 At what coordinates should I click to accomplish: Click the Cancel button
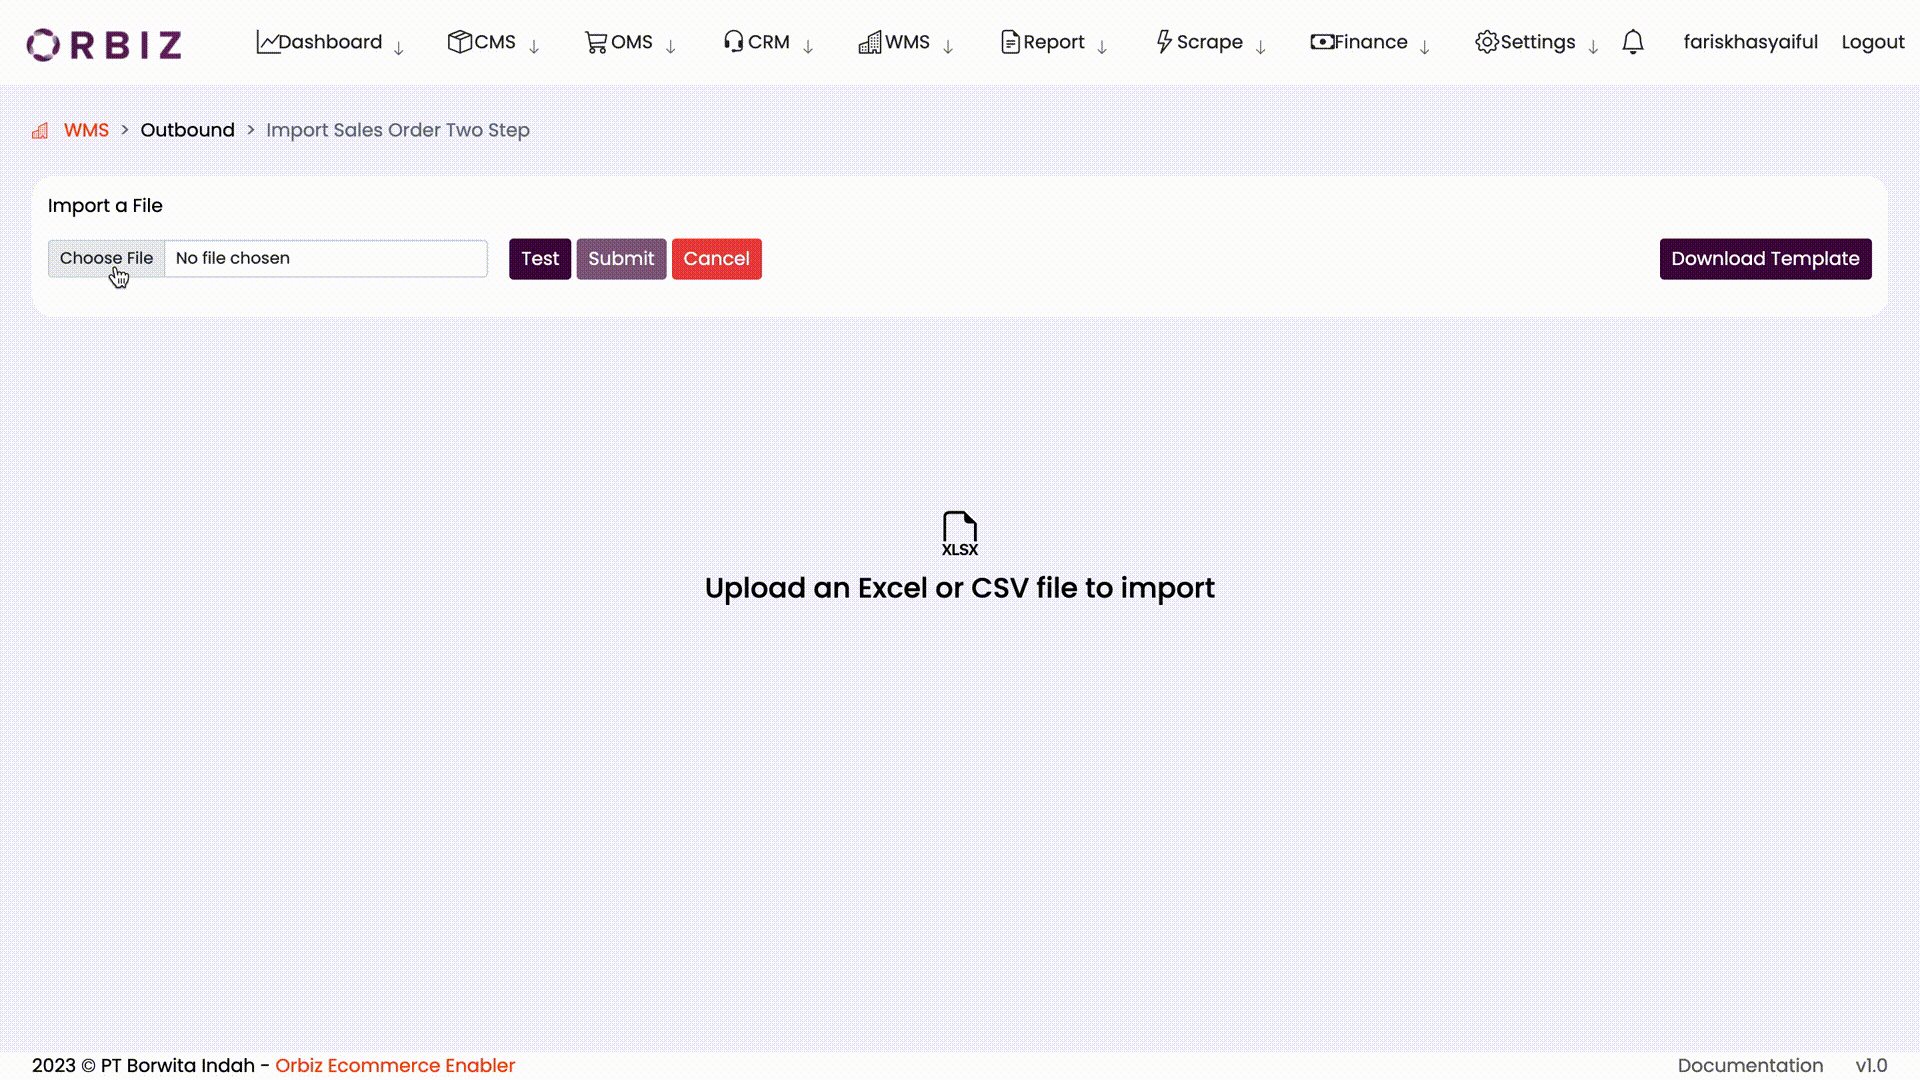[716, 258]
